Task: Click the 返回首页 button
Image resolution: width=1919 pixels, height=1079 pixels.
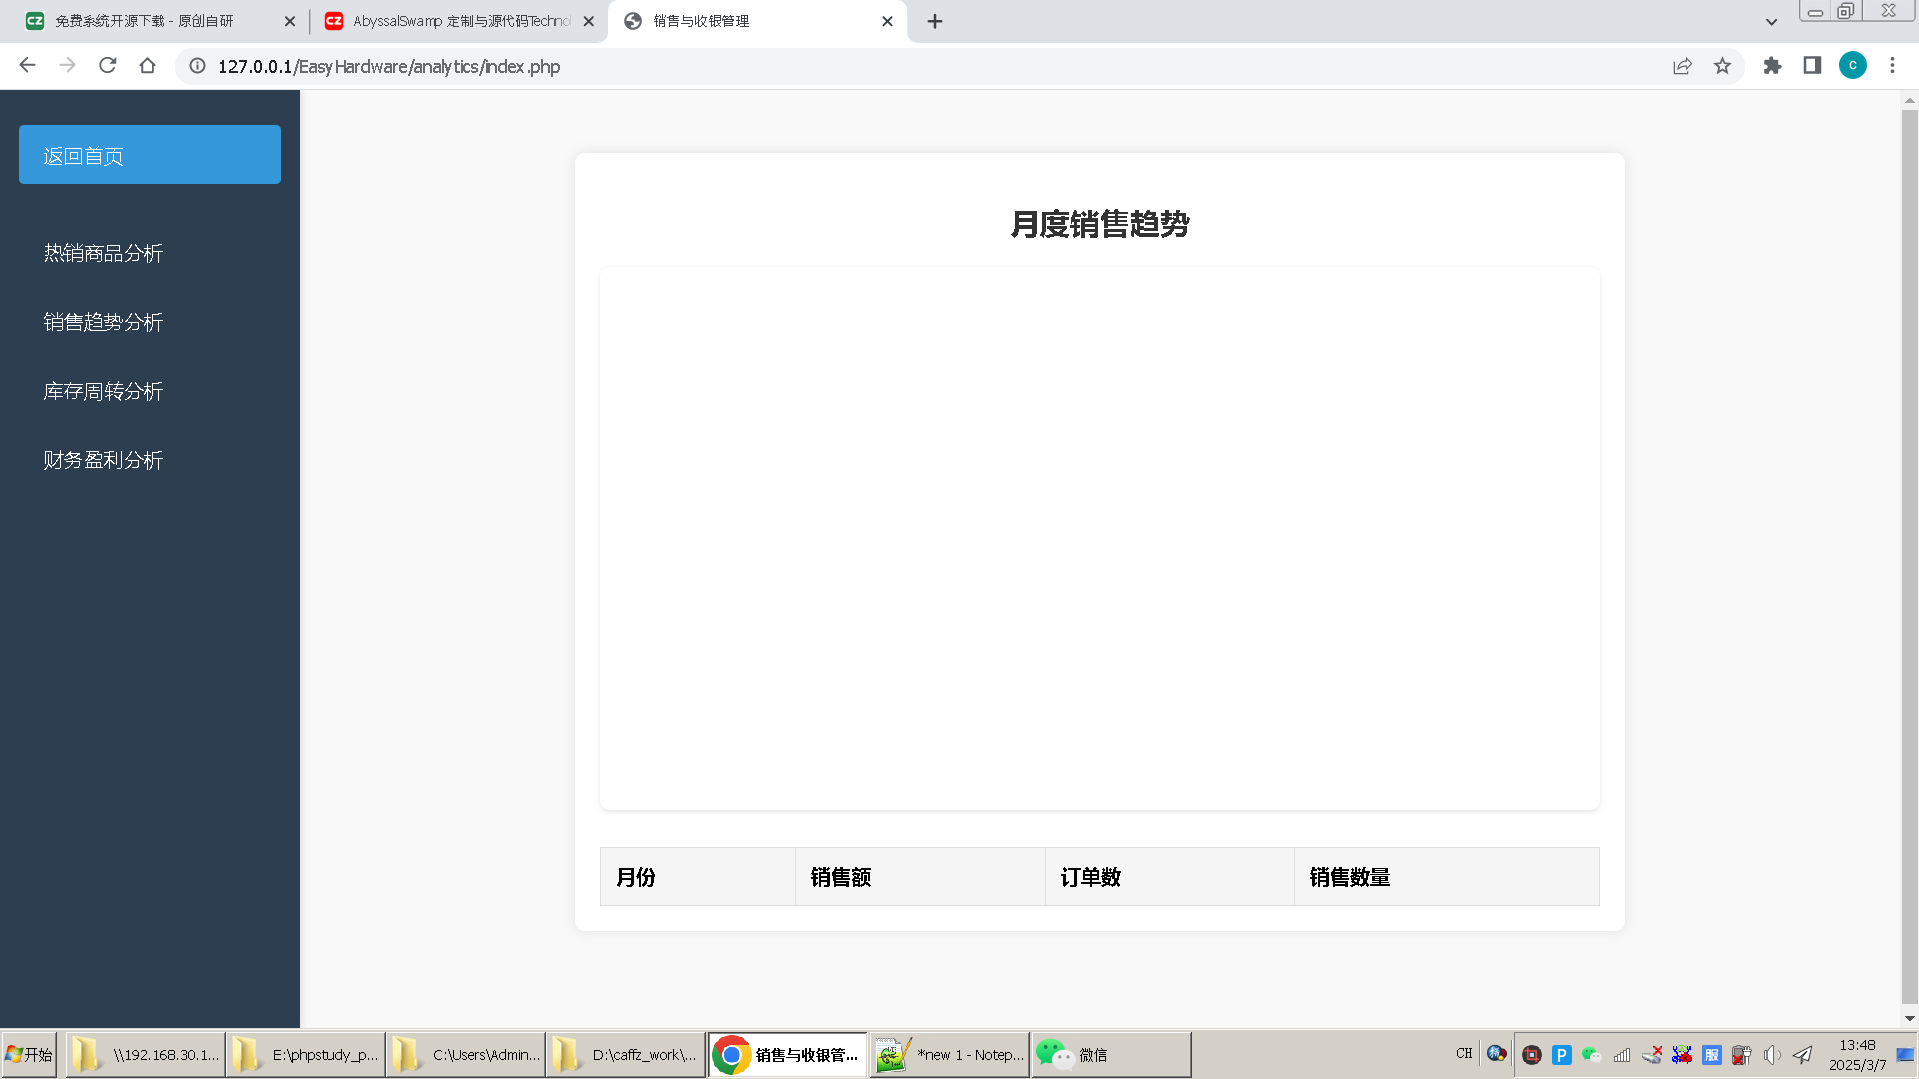Action: click(x=150, y=155)
